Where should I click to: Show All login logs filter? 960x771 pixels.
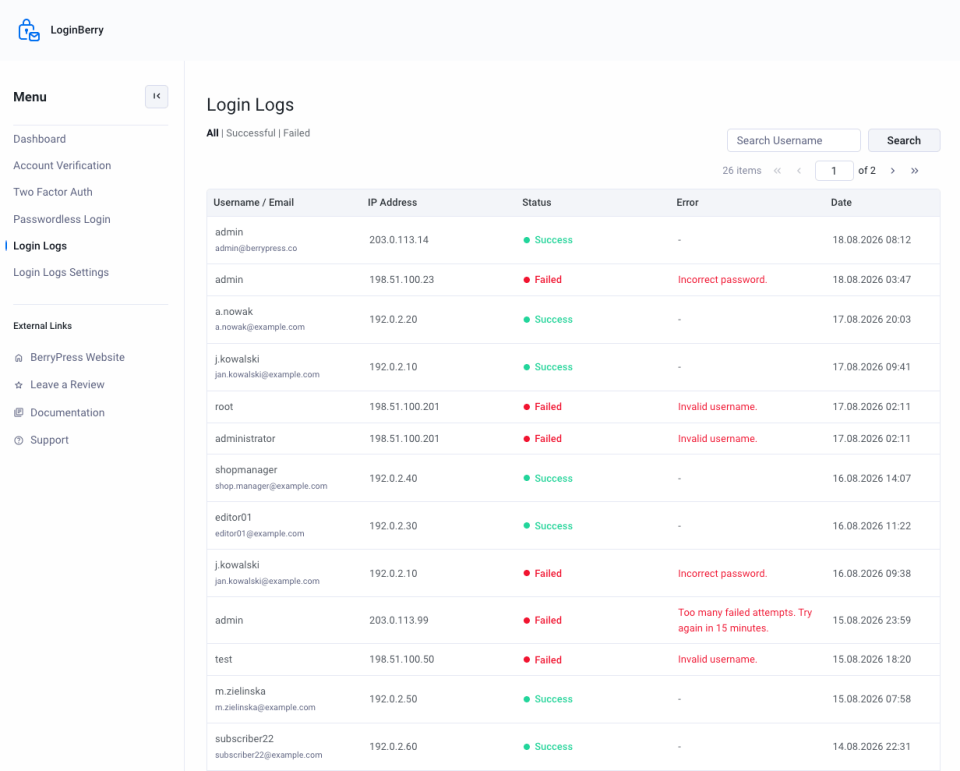212,133
